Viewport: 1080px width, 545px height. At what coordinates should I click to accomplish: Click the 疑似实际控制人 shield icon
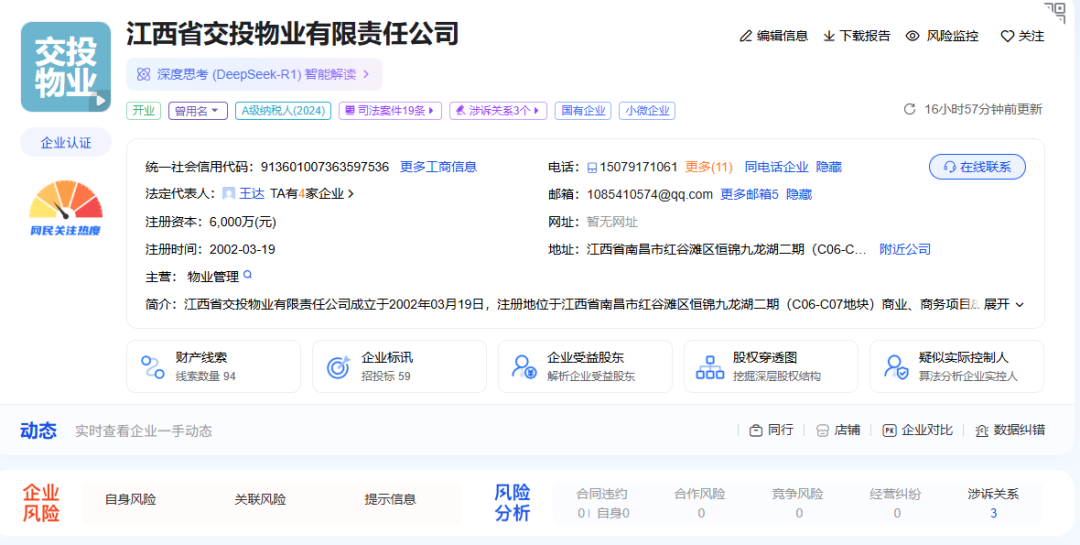click(896, 367)
